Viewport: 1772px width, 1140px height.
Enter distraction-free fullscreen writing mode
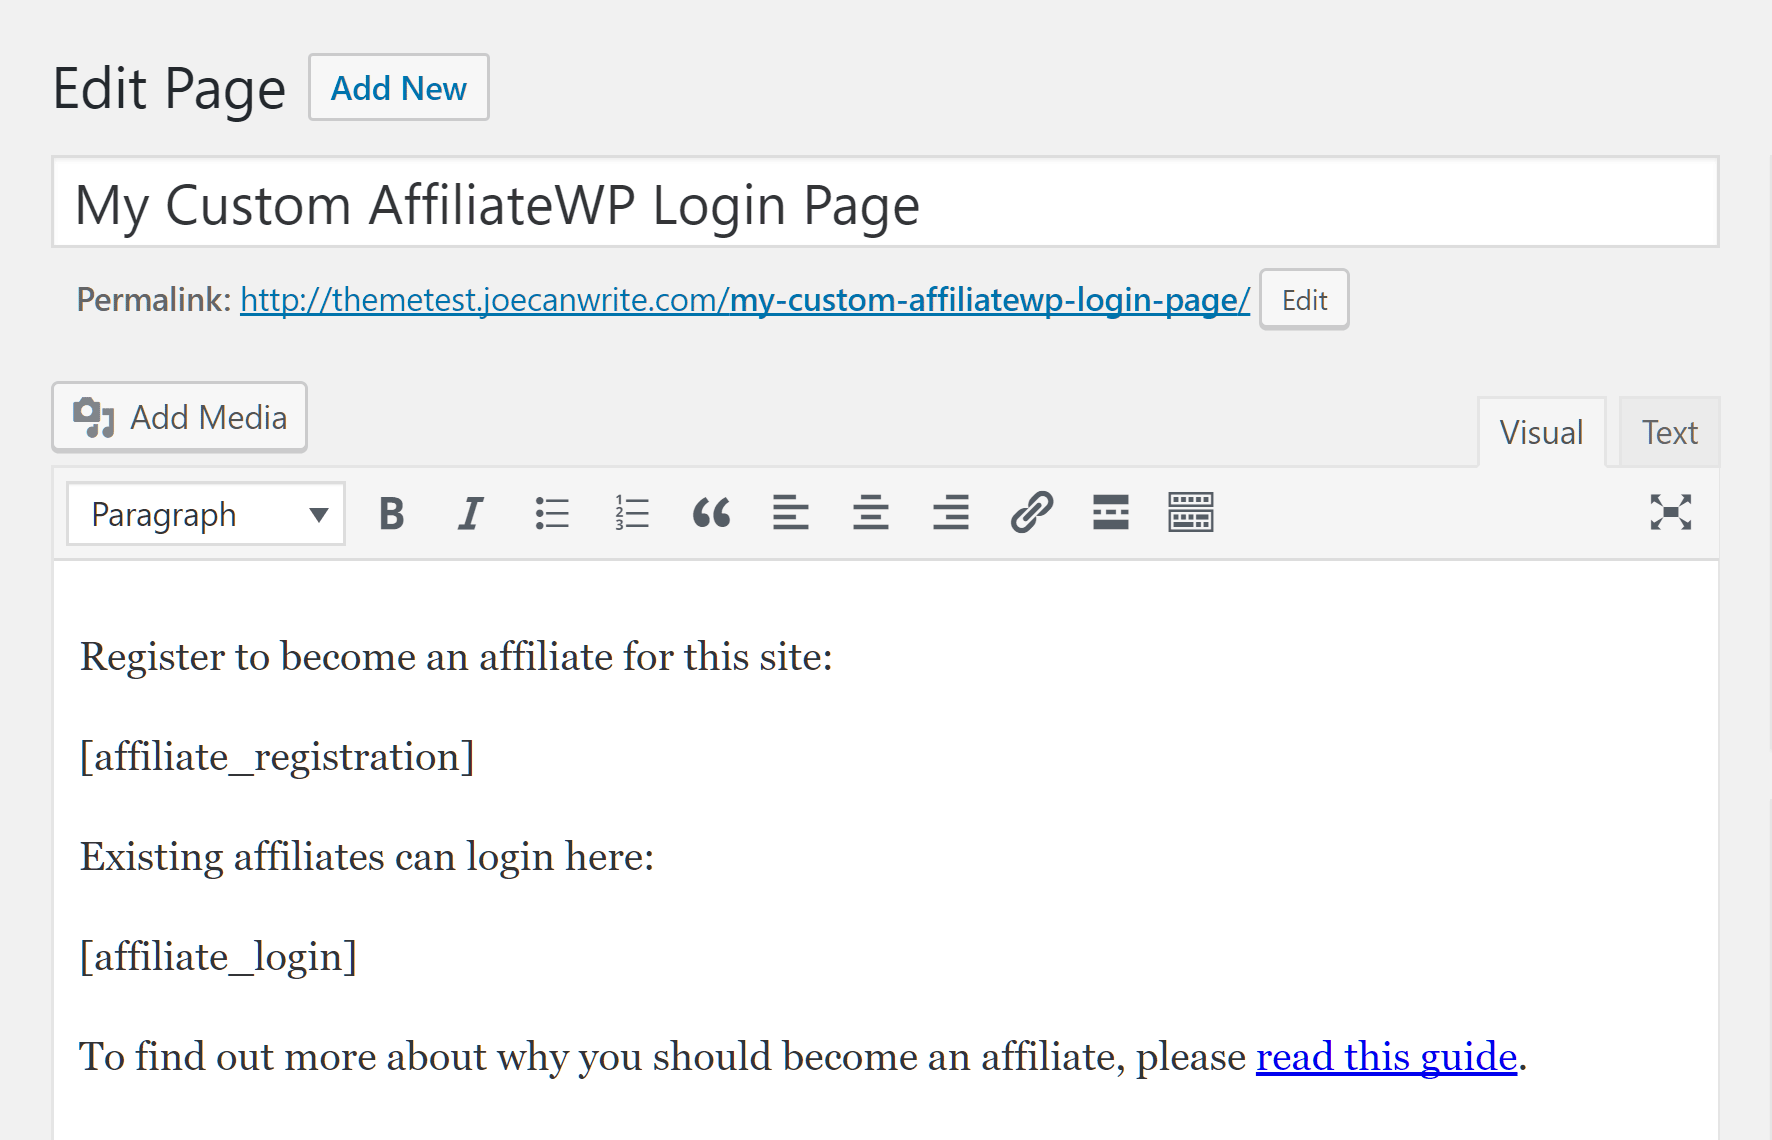[1670, 513]
